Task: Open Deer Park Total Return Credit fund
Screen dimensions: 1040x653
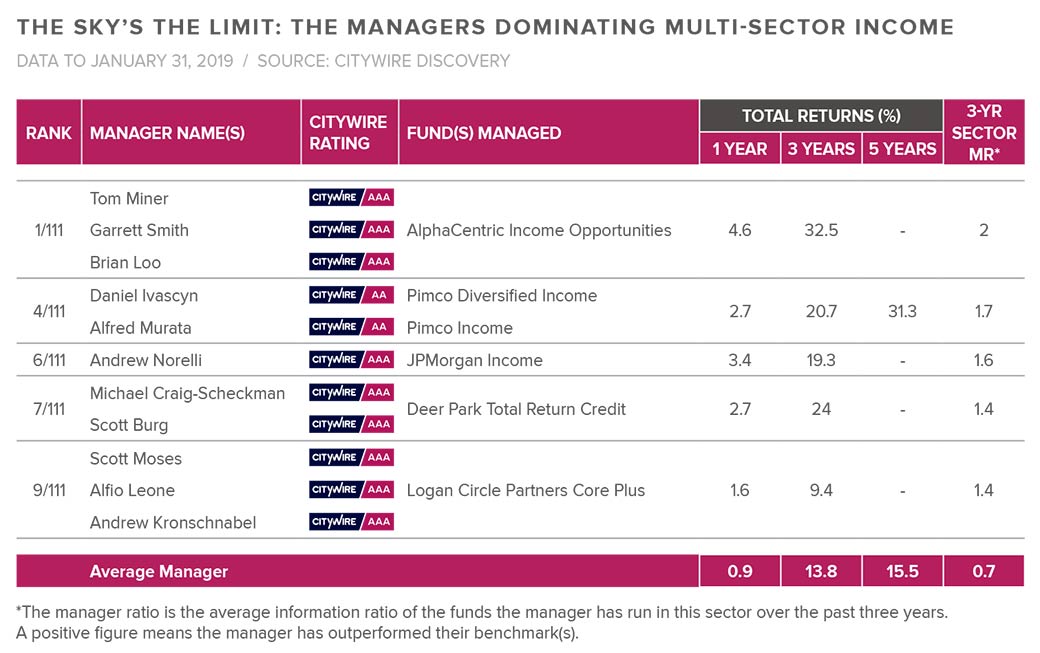Action: click(x=516, y=408)
